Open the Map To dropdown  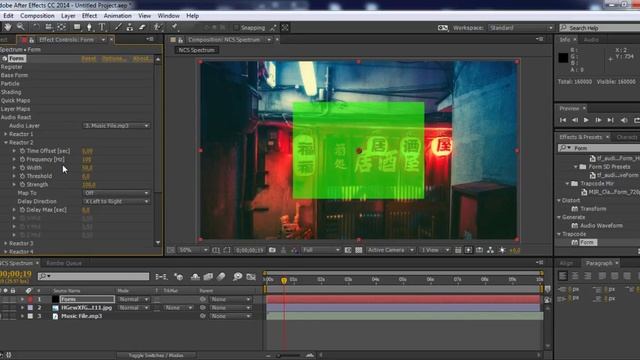click(x=117, y=193)
